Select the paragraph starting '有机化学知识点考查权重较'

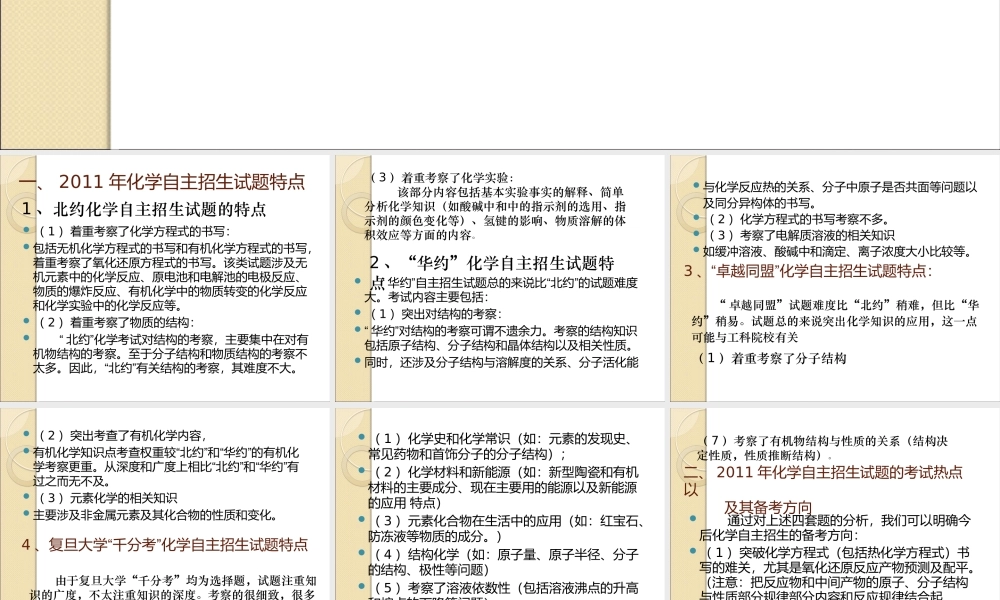(166, 467)
